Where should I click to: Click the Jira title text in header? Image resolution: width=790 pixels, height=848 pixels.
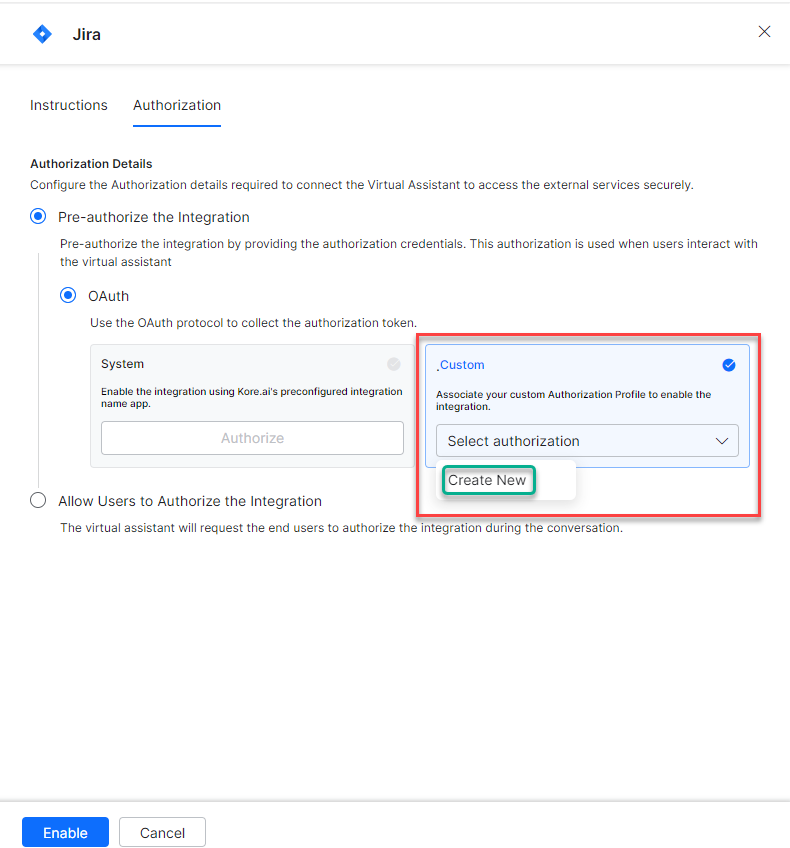[86, 34]
